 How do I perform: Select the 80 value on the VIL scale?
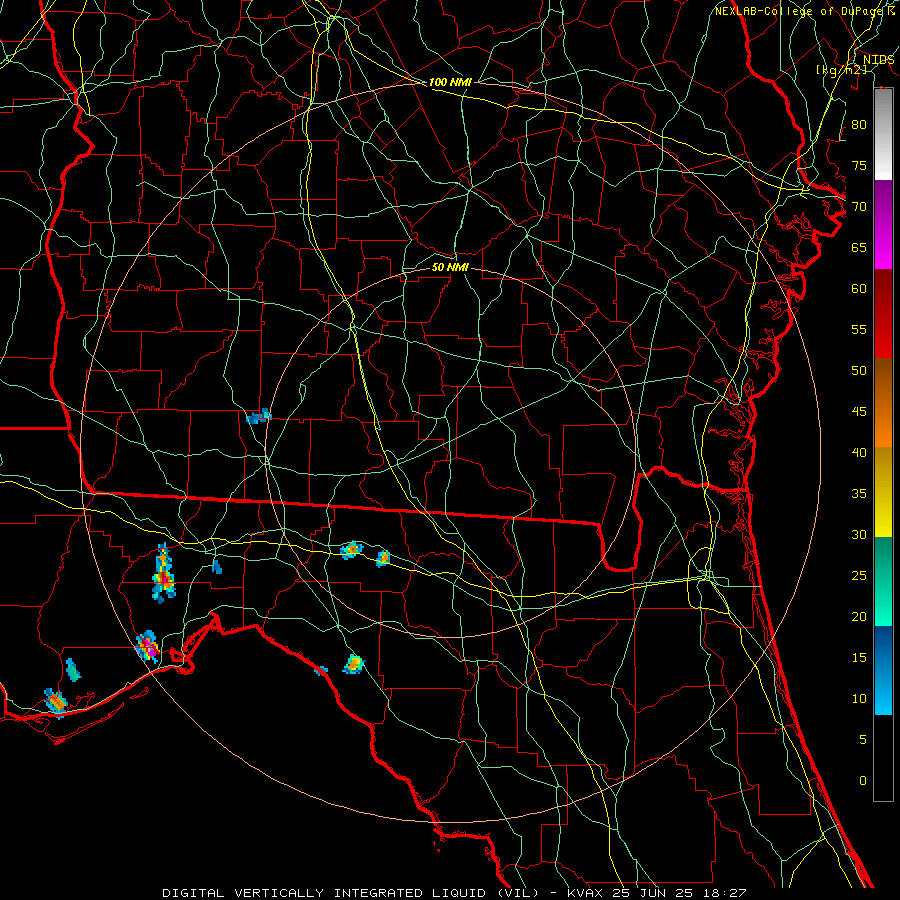coord(859,125)
